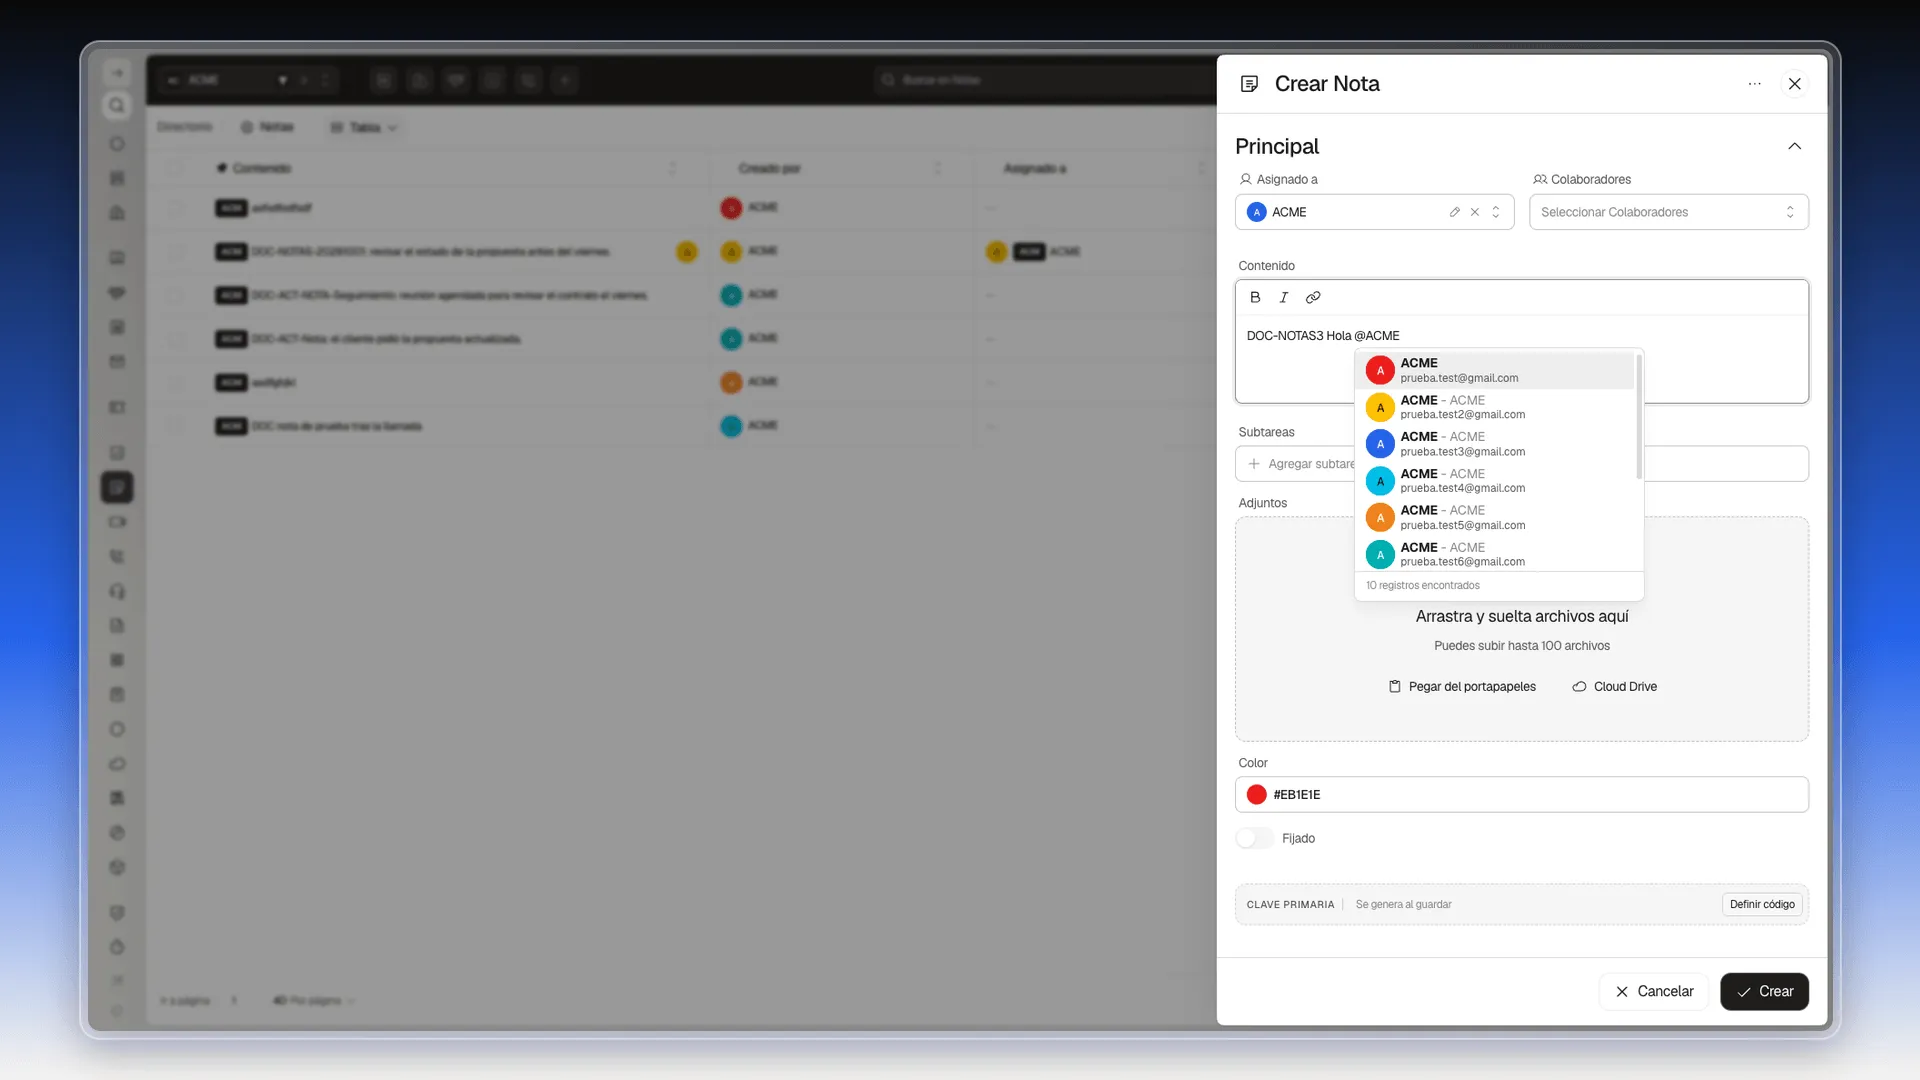Click the mention list scrollbar
1920x1080 pixels.
tap(1639, 415)
